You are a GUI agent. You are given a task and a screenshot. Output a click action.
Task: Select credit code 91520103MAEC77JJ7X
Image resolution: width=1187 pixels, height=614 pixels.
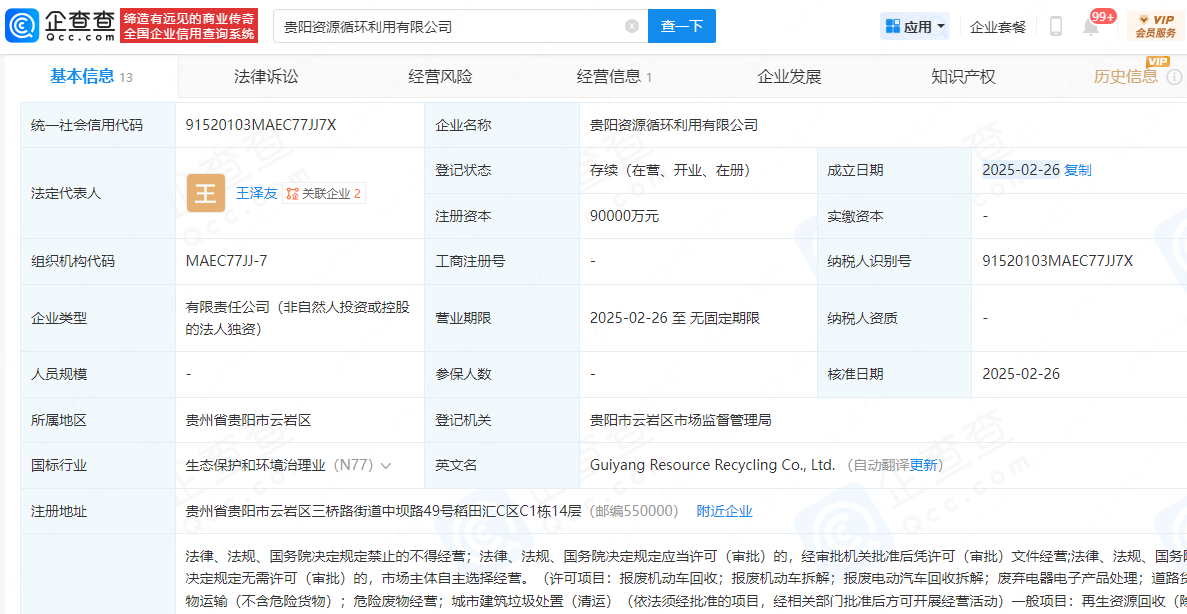260,125
